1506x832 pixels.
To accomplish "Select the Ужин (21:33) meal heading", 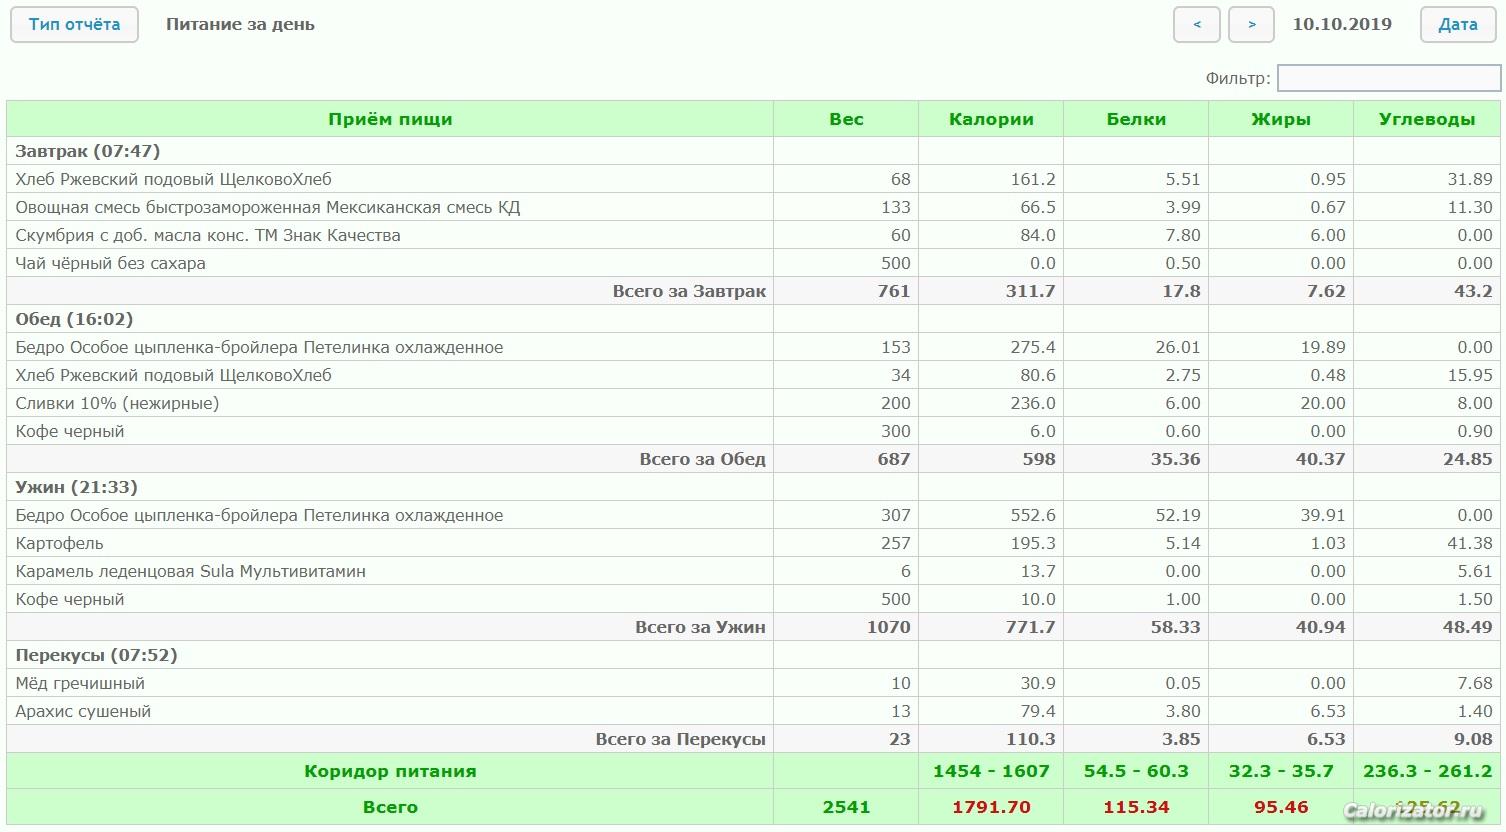I will point(76,487).
